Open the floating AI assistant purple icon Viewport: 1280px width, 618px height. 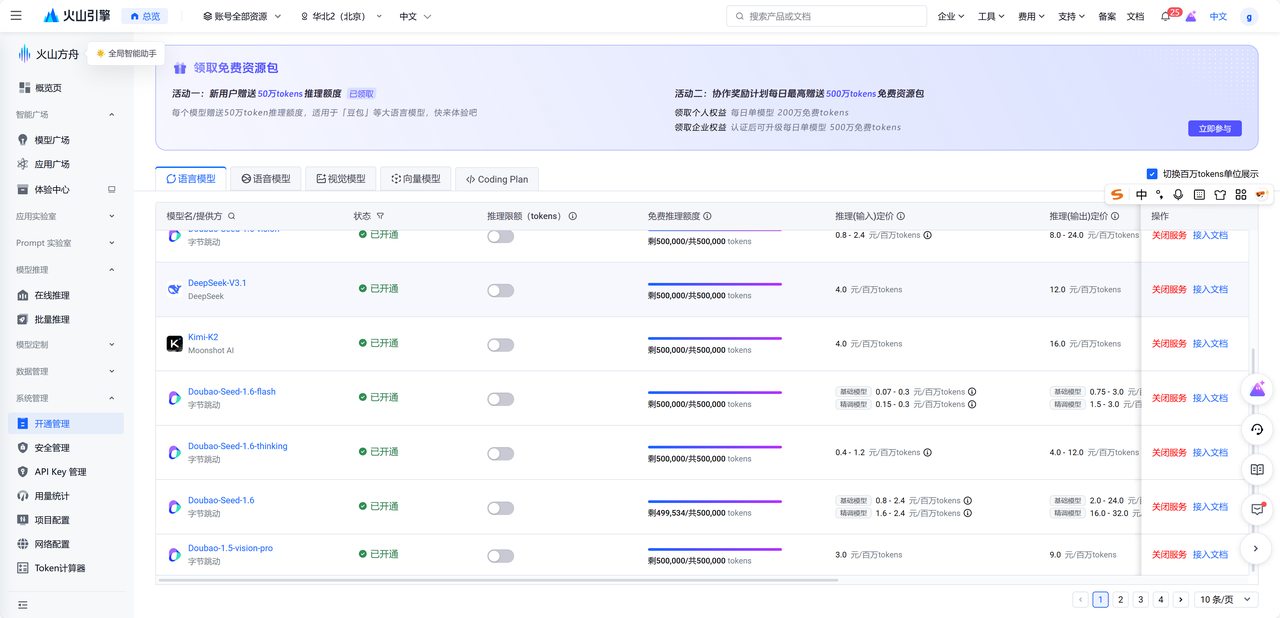1257,390
